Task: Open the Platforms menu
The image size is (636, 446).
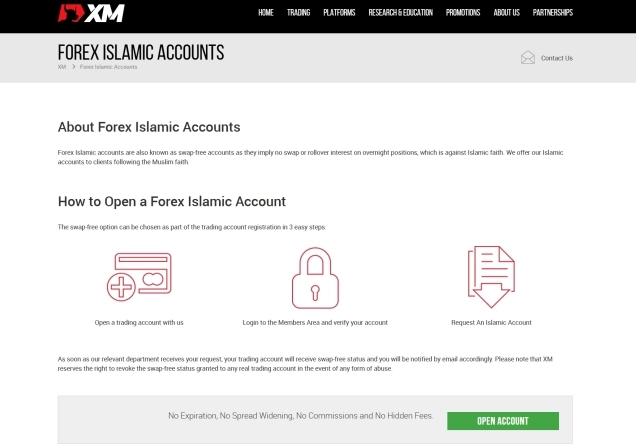Action: [339, 13]
